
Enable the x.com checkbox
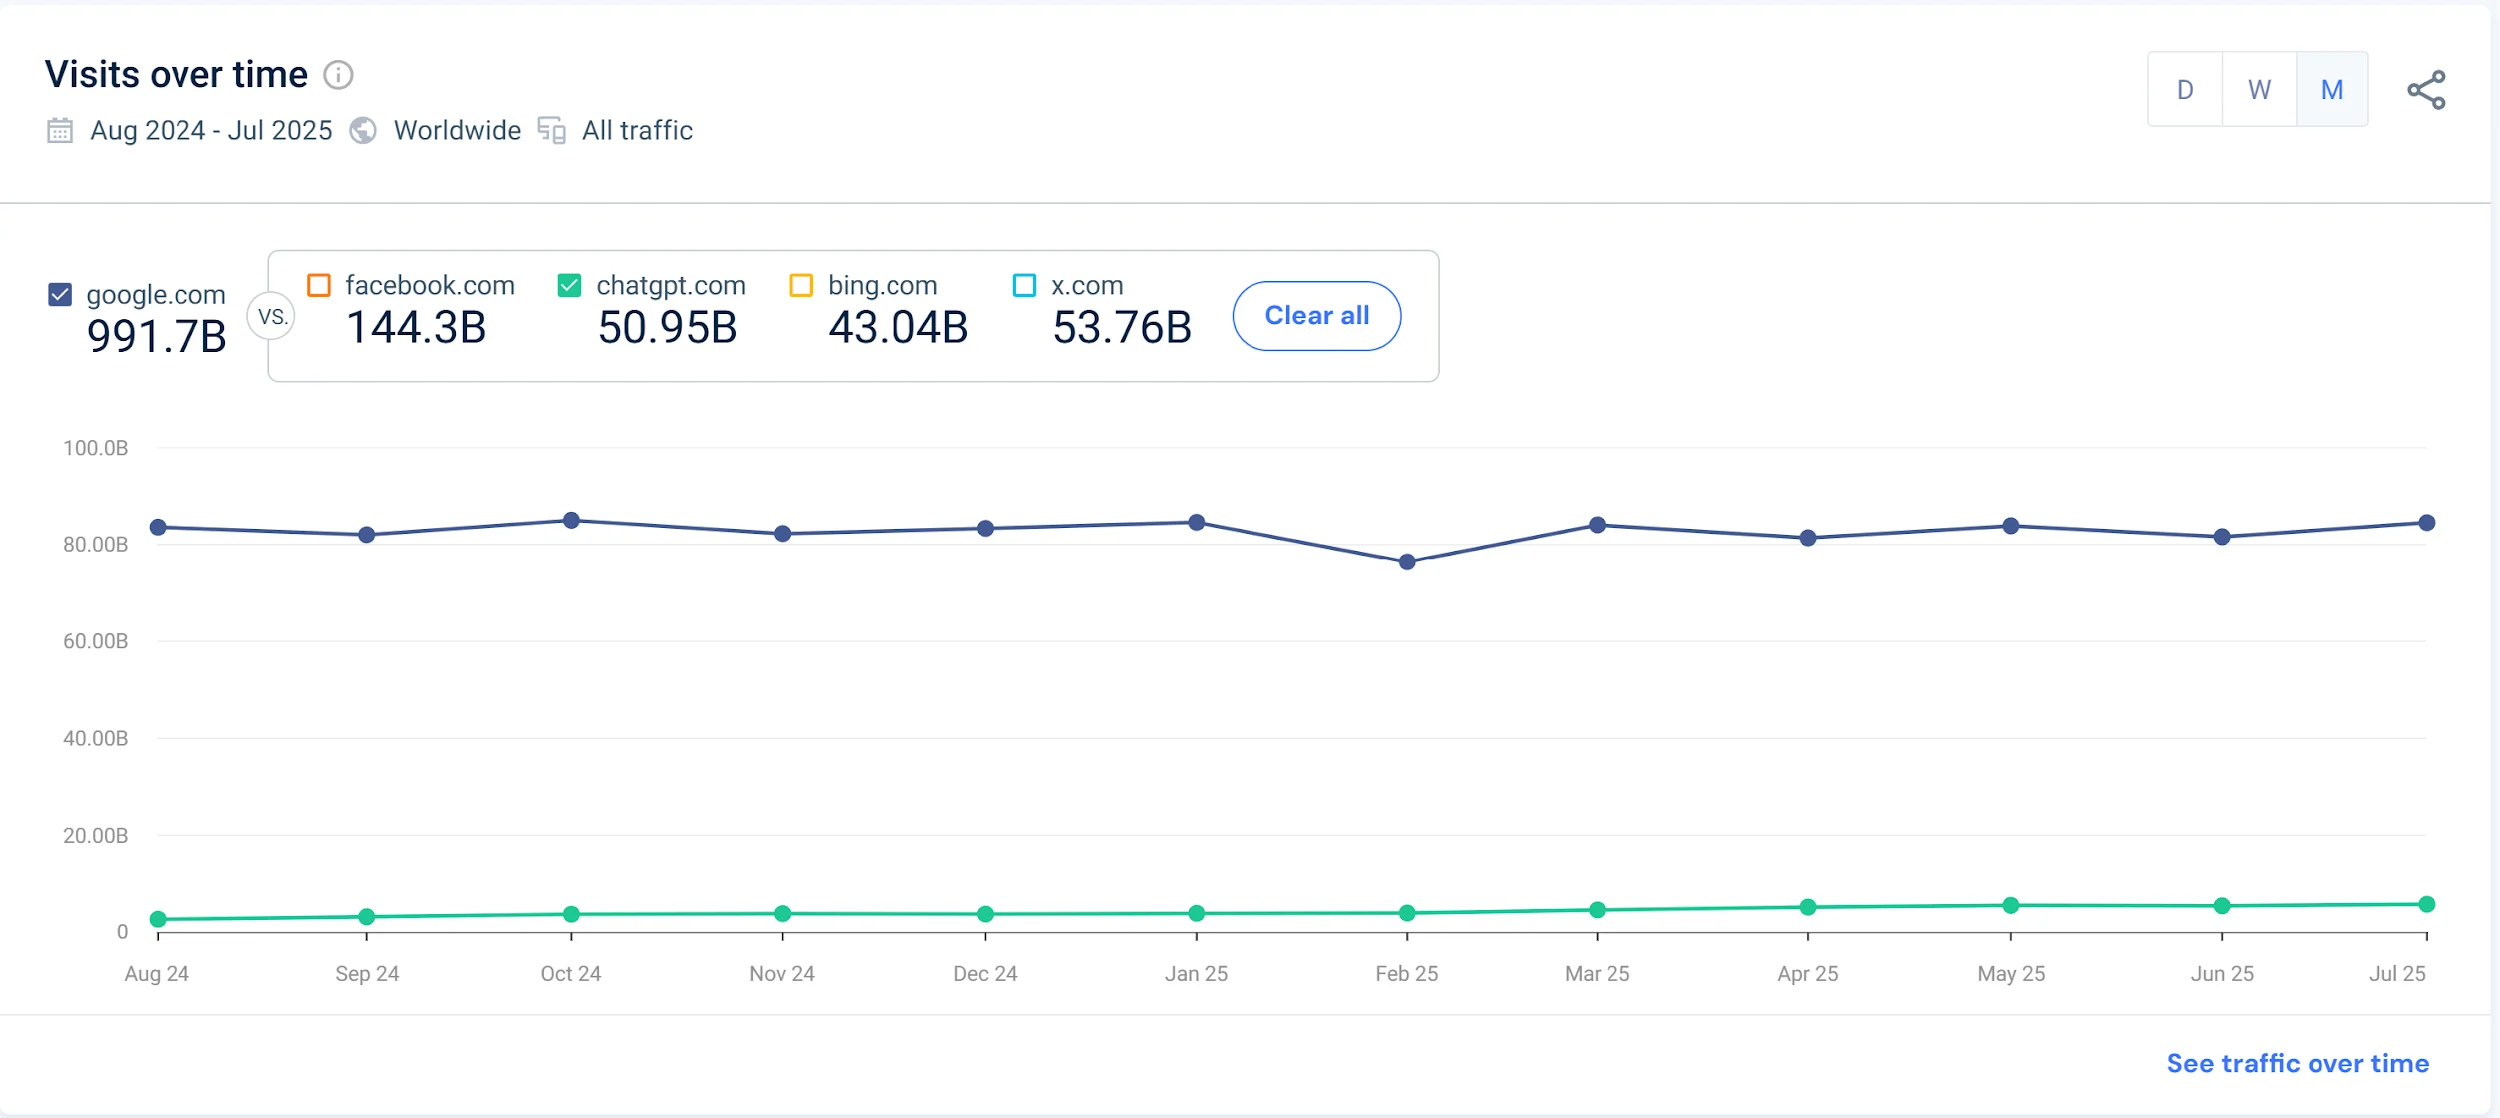pyautogui.click(x=1024, y=285)
